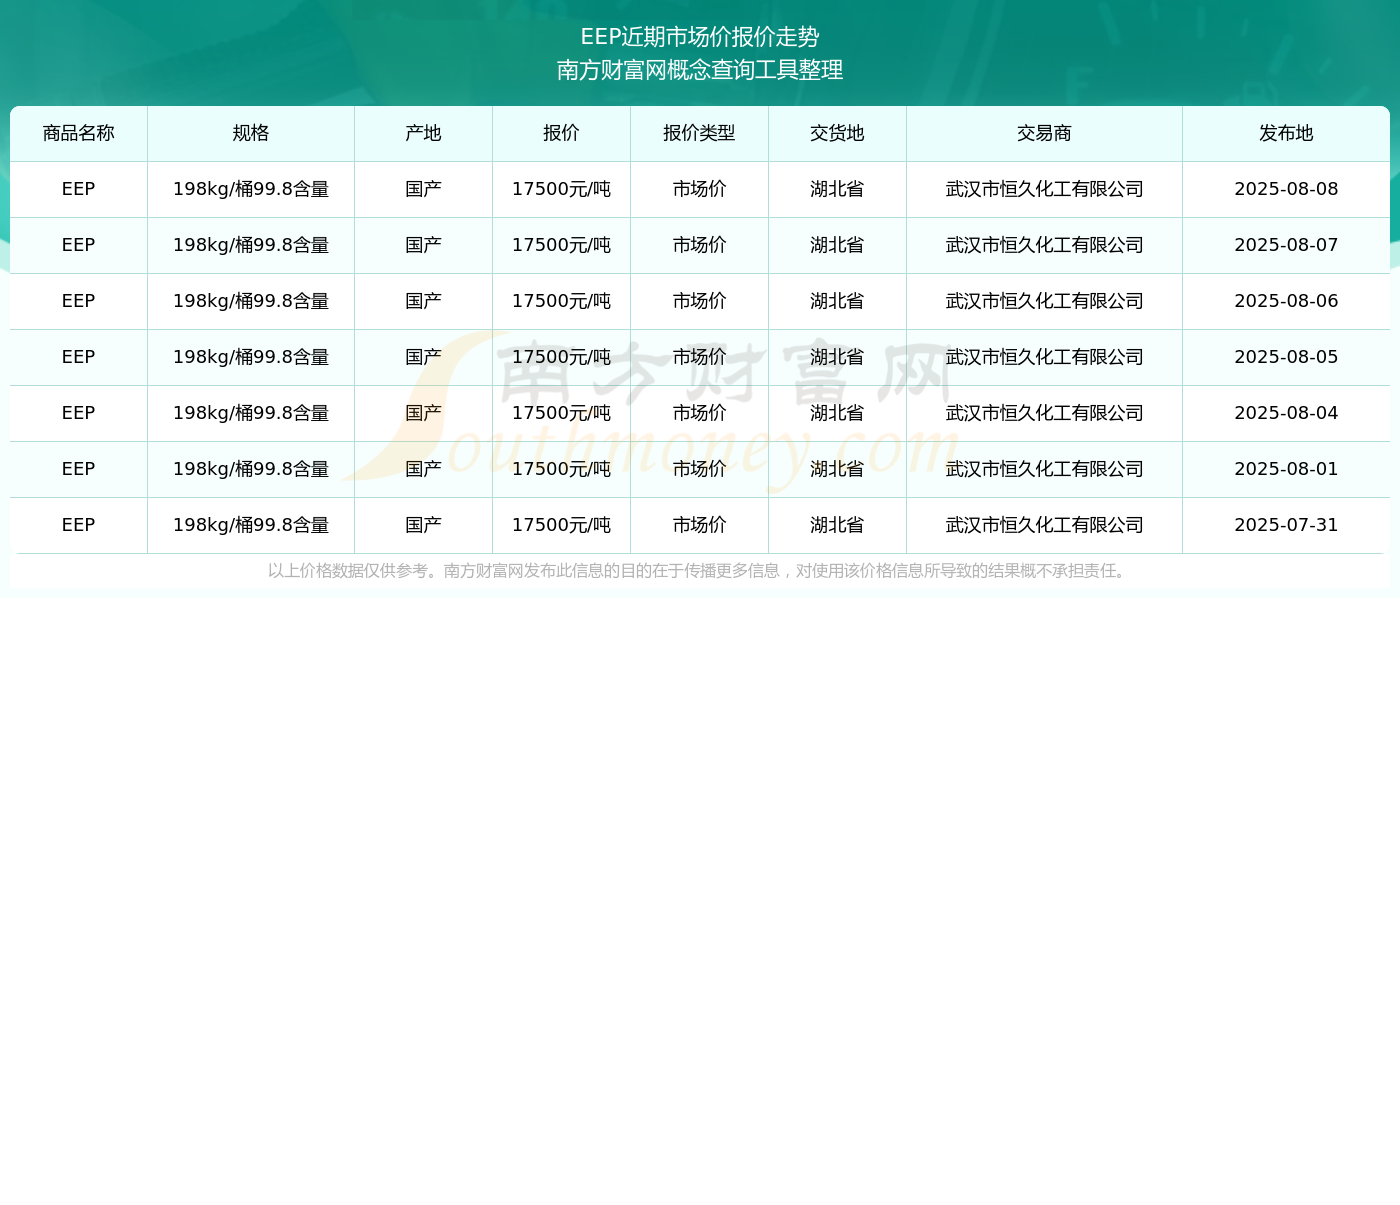The width and height of the screenshot is (1400, 1205).
Task: Click '国产' in the 2025-08-08 row
Action: (424, 189)
